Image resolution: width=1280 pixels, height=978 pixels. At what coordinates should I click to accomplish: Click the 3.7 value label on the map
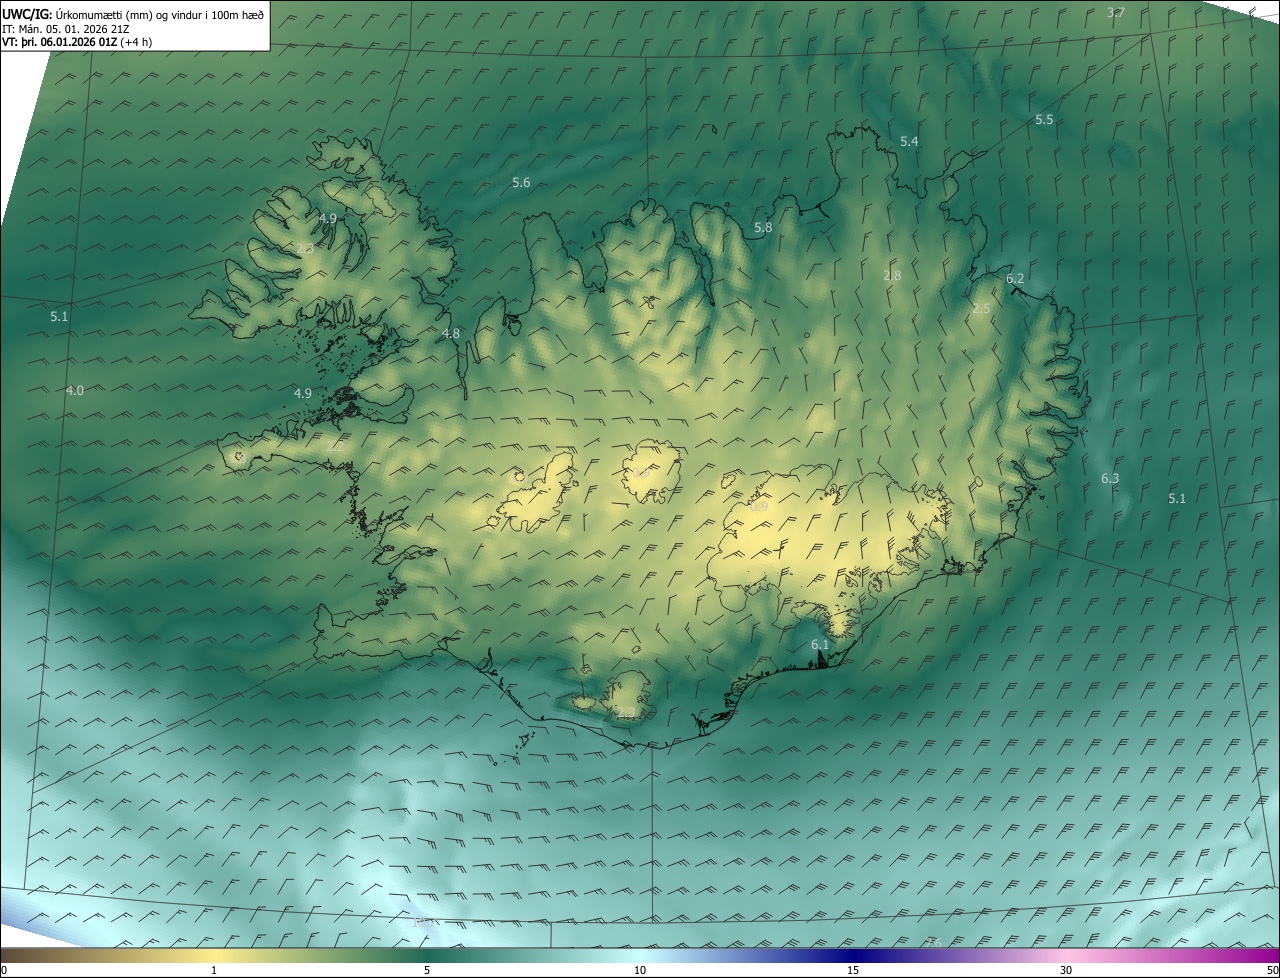click(1117, 13)
